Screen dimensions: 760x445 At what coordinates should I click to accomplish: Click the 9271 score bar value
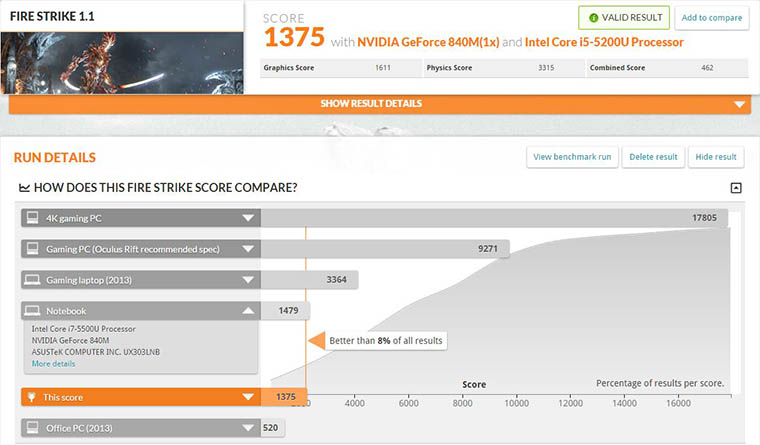tap(488, 249)
